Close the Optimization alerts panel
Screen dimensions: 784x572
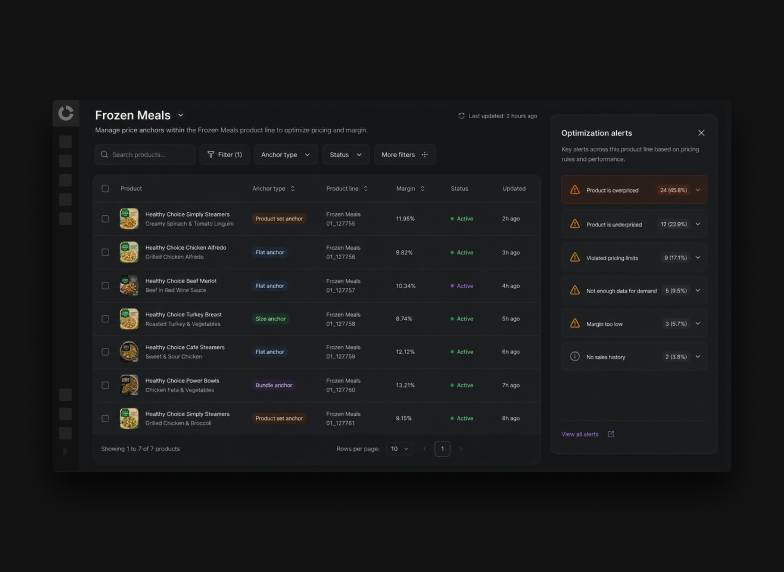[x=701, y=133]
